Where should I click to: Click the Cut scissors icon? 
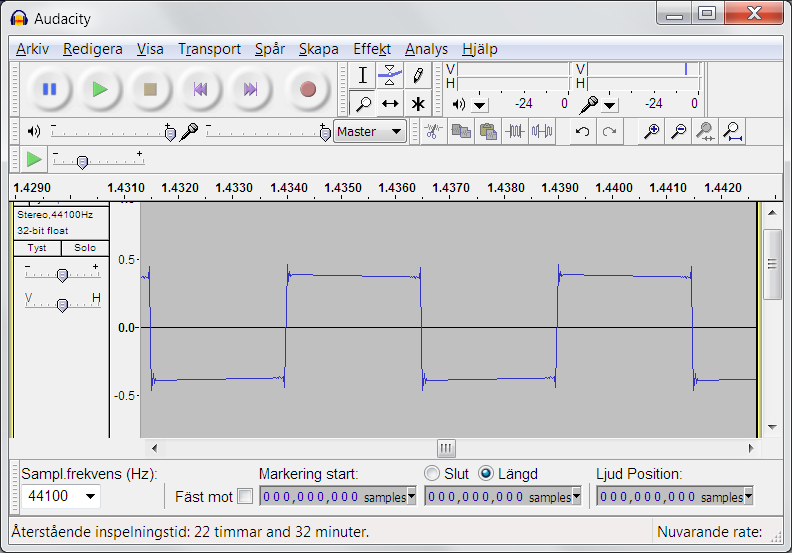432,131
